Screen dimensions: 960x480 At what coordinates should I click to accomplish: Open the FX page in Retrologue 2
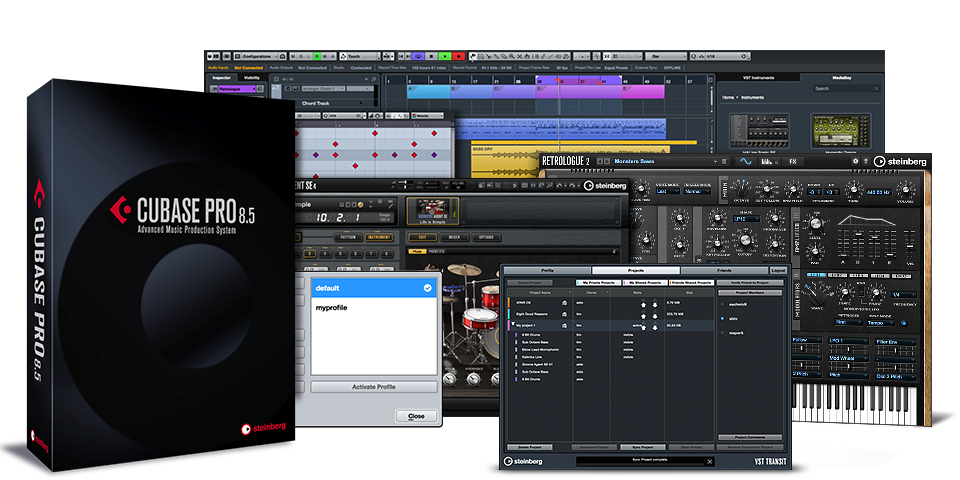793,161
